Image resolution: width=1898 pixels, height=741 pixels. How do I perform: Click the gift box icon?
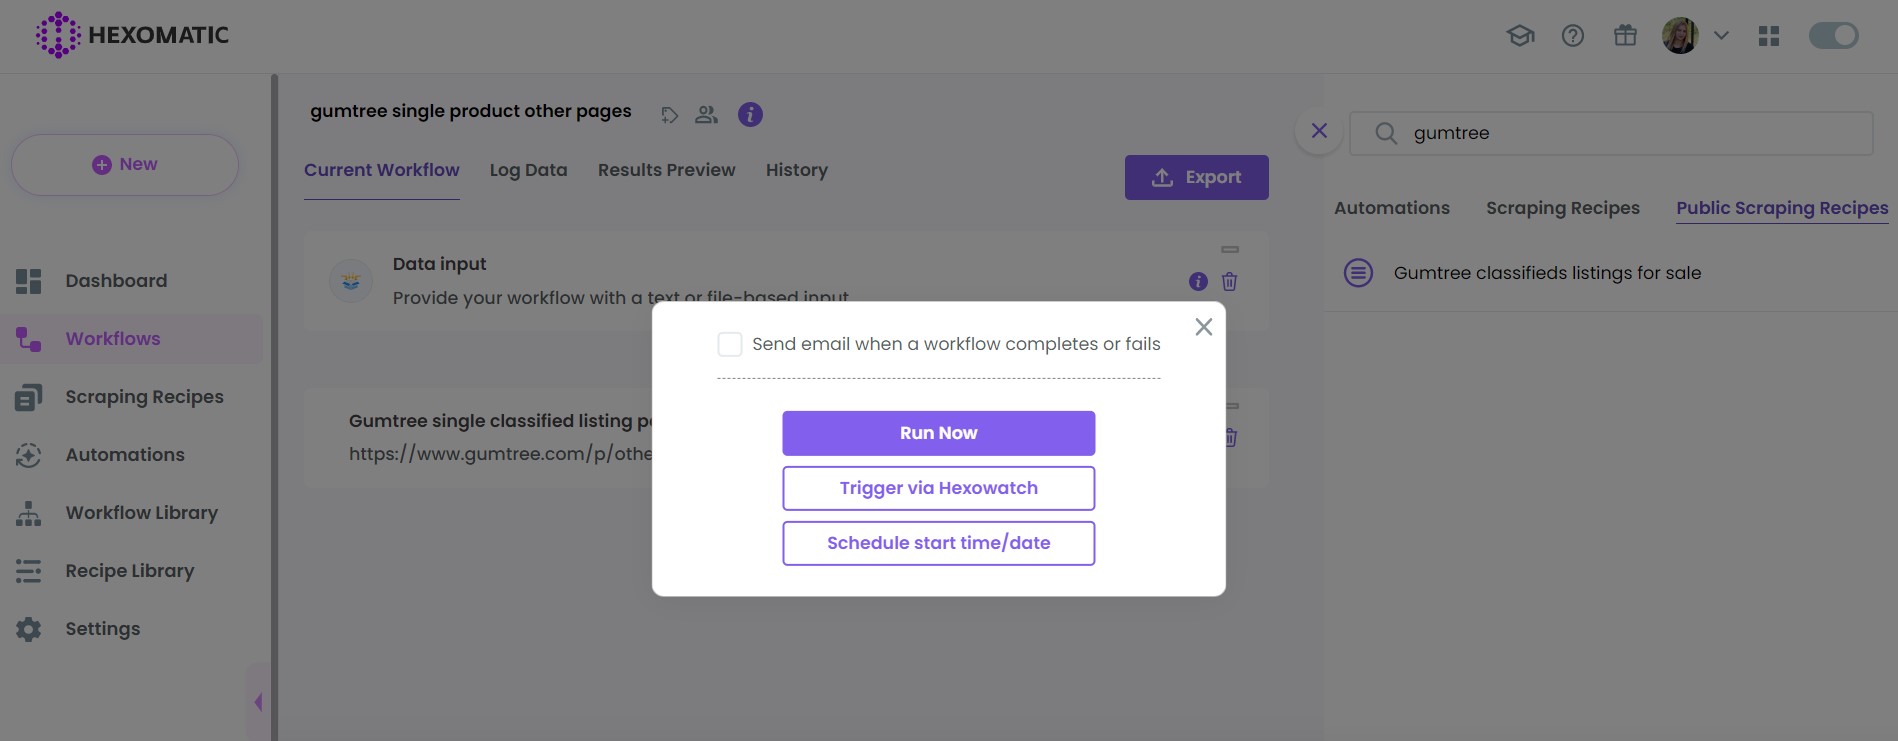click(x=1625, y=36)
